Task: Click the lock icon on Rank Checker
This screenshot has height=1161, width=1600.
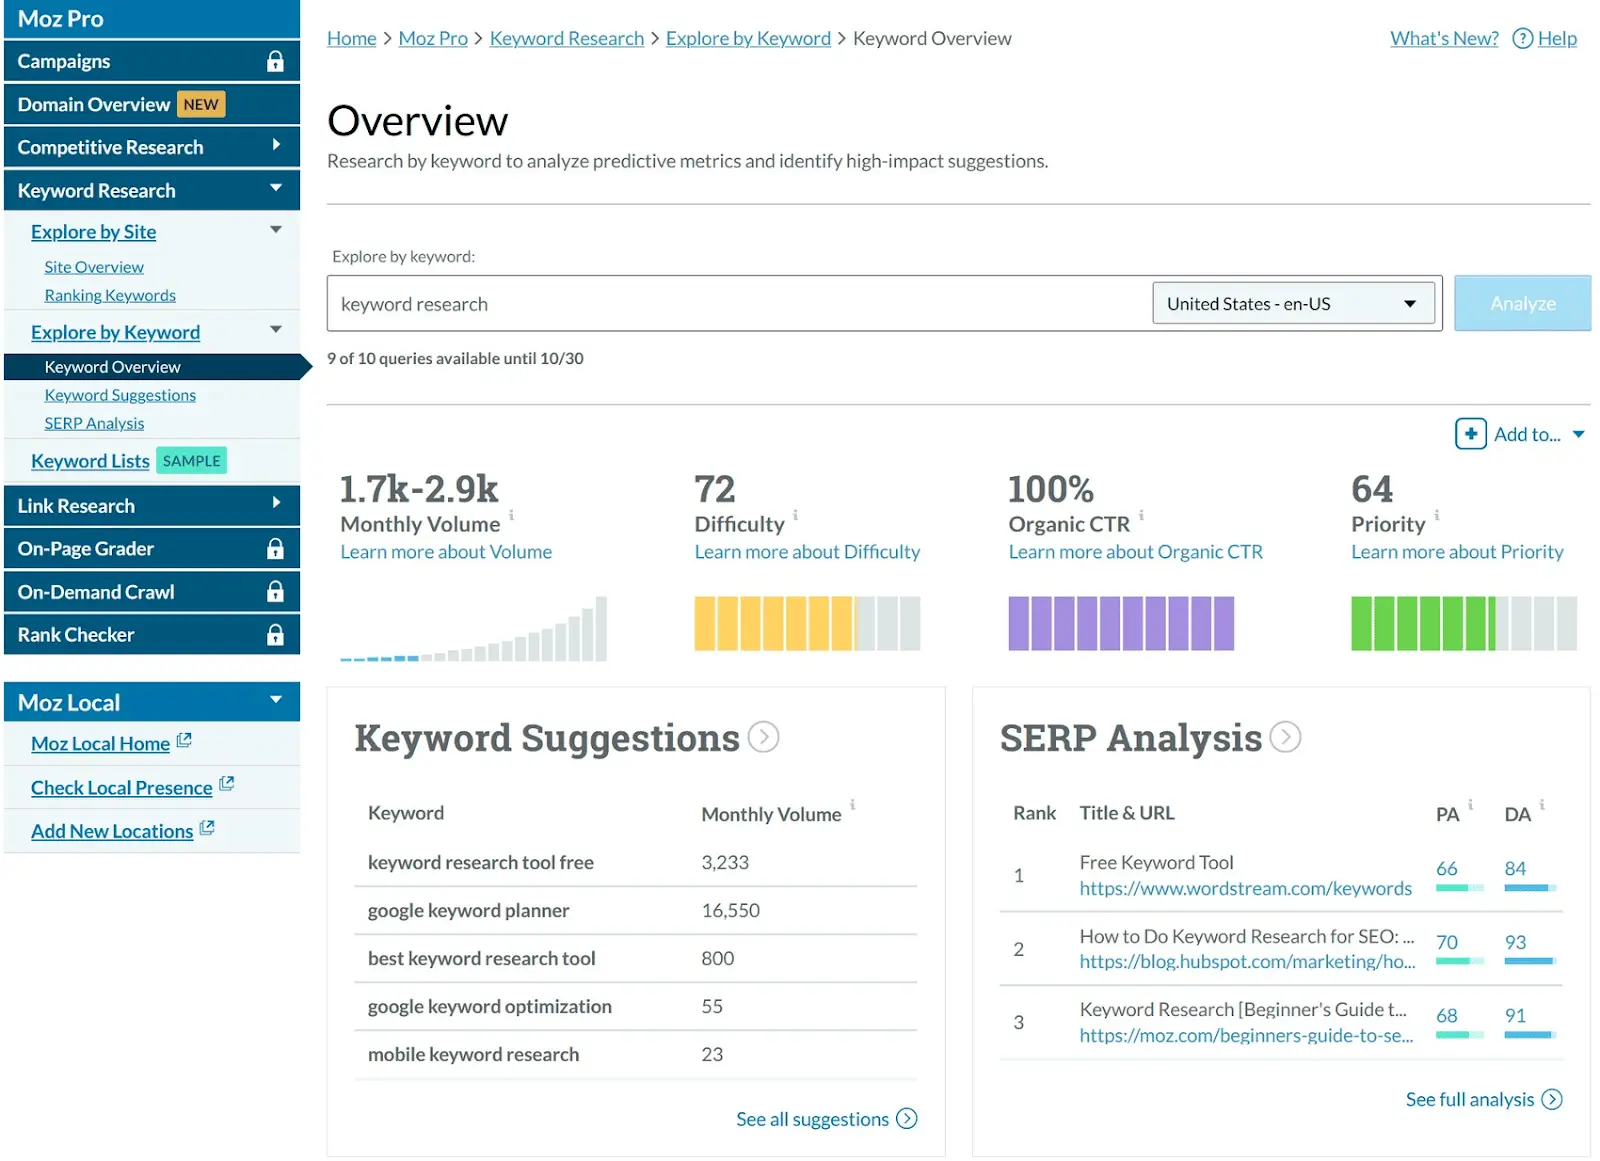Action: [x=277, y=634]
